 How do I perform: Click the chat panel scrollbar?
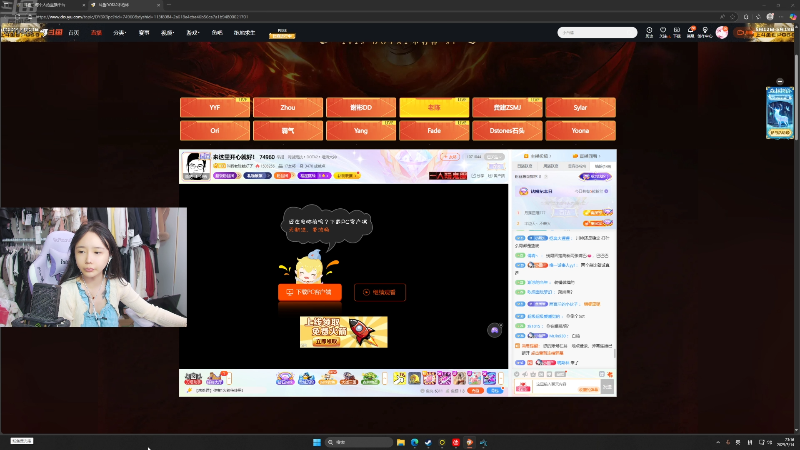tap(615, 353)
